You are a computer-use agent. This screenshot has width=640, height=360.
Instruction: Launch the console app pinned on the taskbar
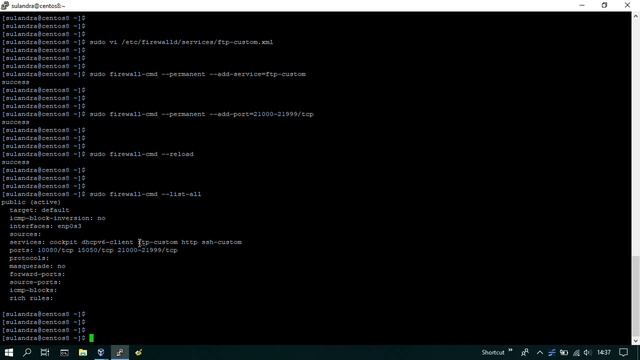[64, 352]
